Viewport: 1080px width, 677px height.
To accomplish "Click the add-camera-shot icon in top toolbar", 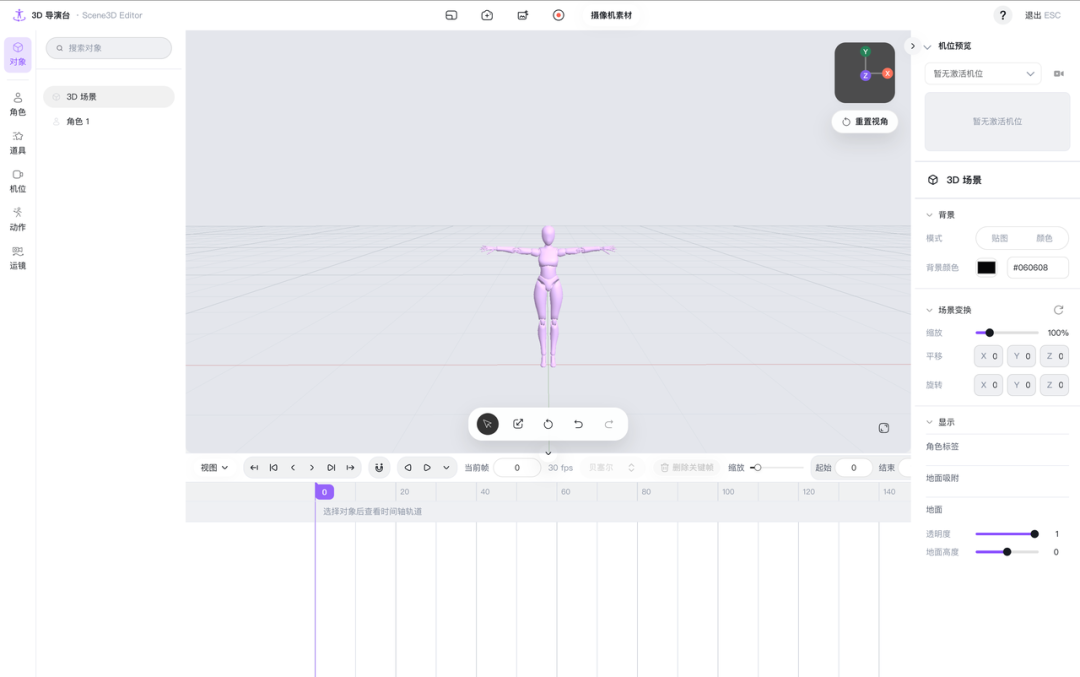I will coord(487,15).
